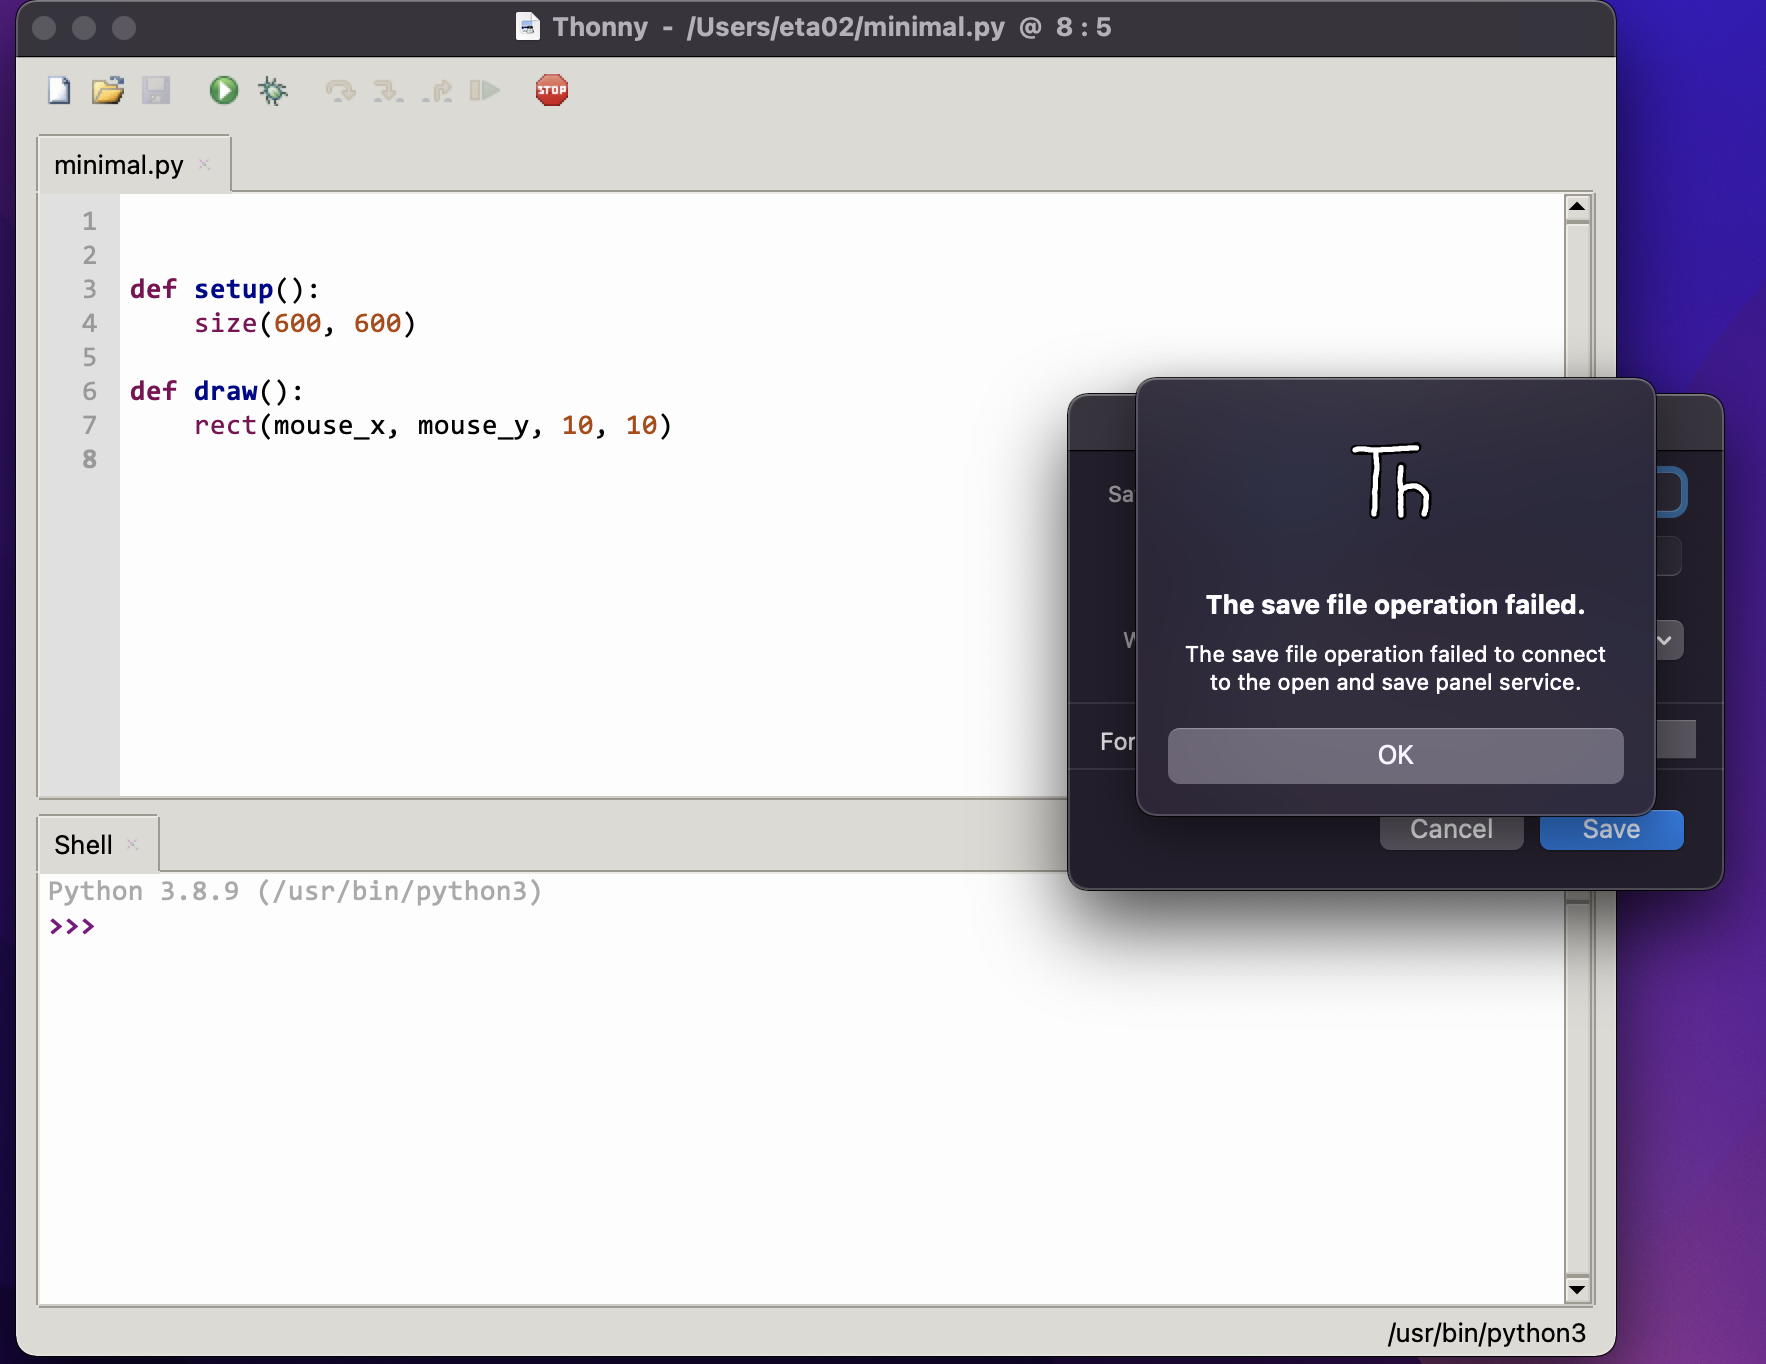
Task: Click the blue Save button
Action: tap(1611, 830)
